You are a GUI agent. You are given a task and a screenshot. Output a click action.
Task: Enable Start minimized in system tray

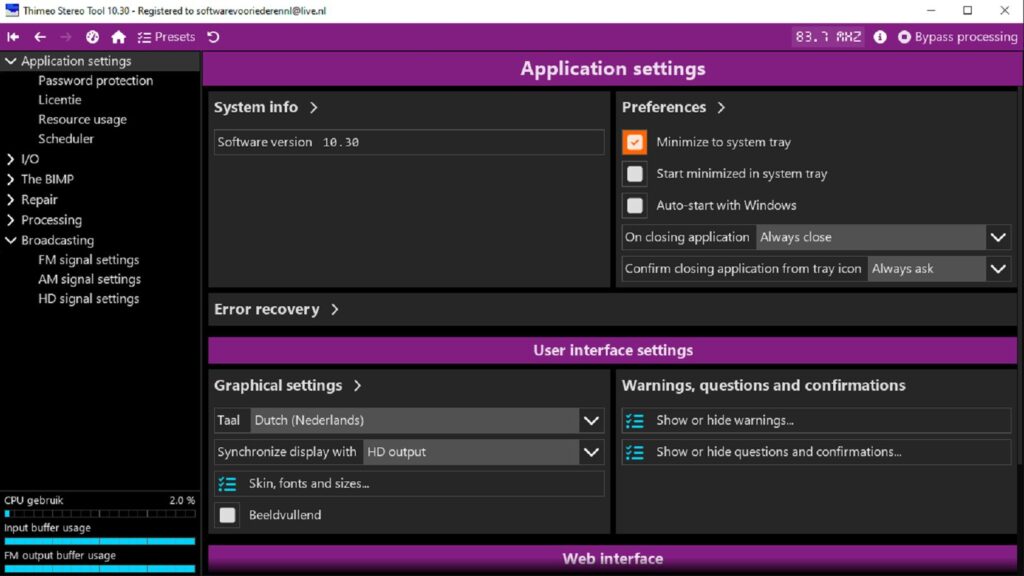coord(634,174)
